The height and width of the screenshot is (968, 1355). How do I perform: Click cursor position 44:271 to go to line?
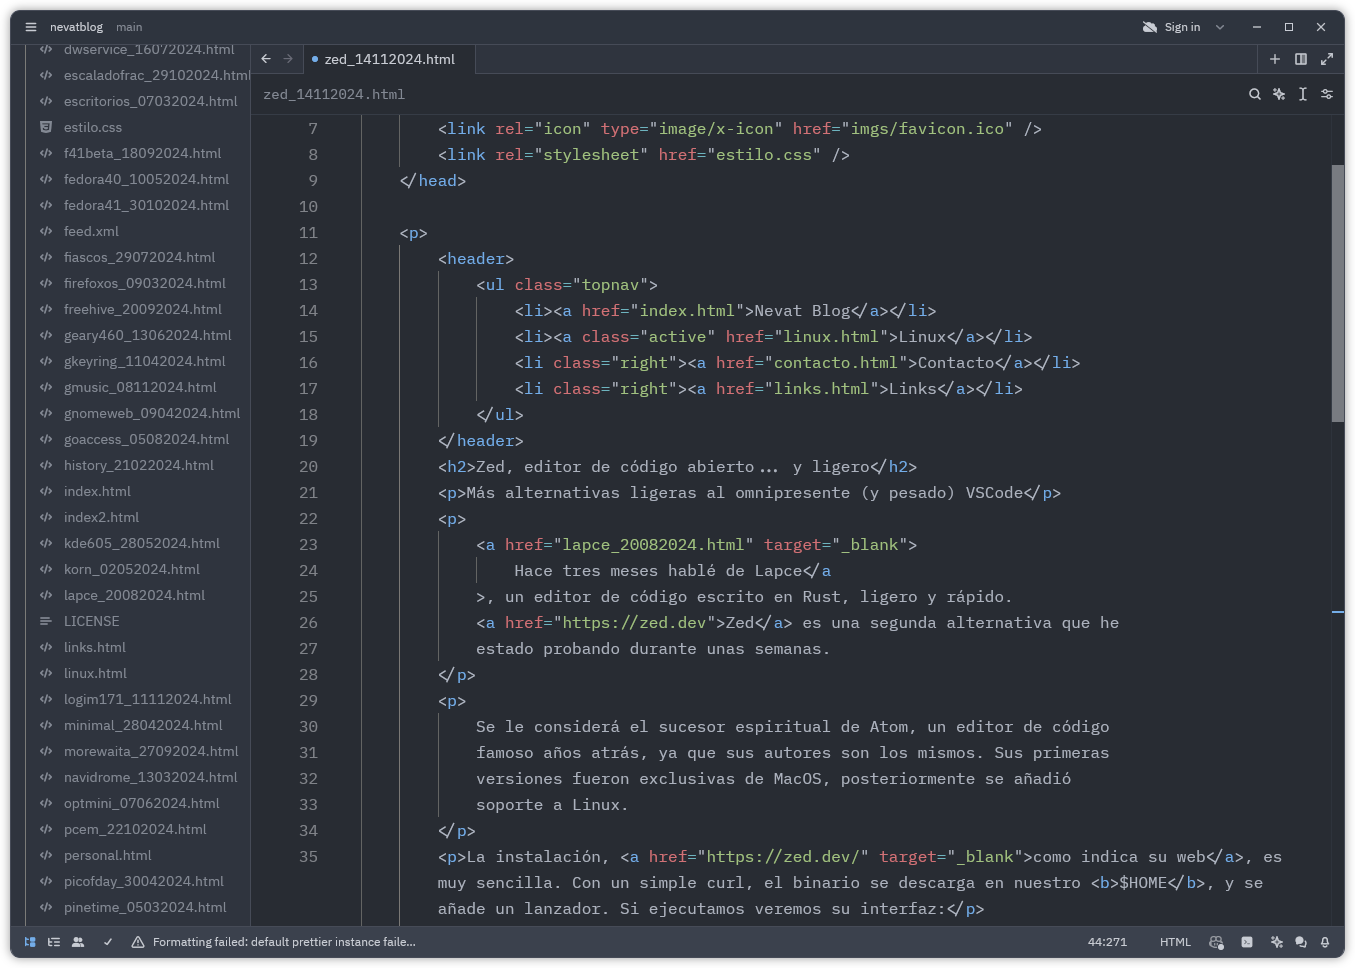coord(1107,942)
